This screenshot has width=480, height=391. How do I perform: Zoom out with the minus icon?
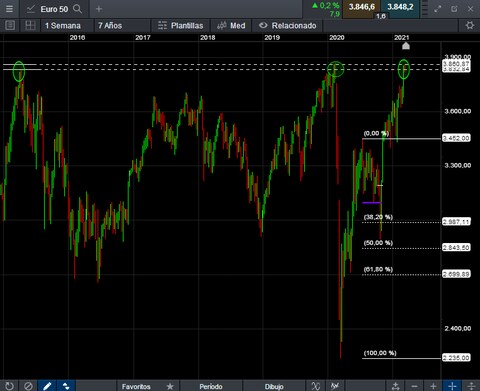tap(414, 386)
